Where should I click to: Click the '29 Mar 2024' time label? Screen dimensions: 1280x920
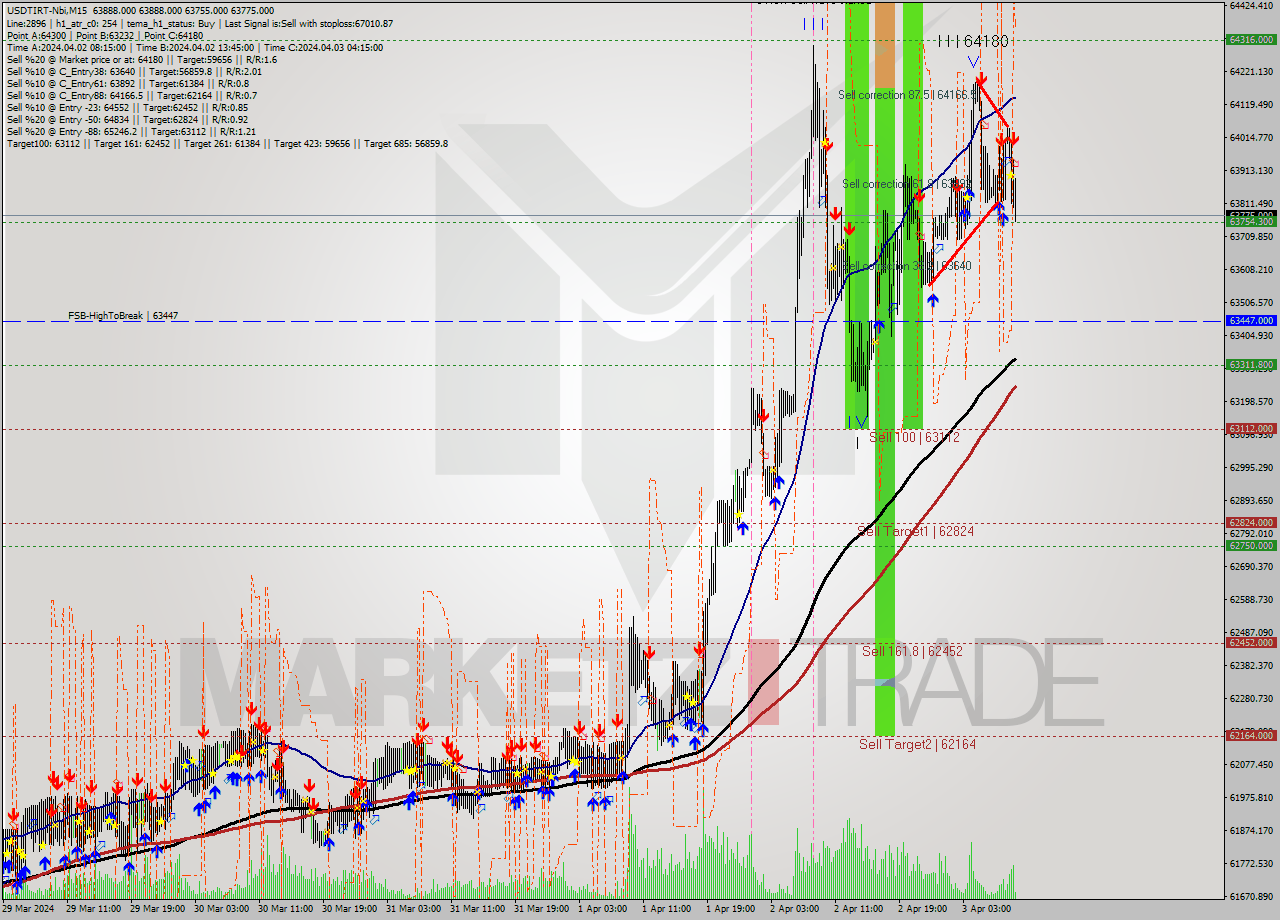[x=29, y=909]
